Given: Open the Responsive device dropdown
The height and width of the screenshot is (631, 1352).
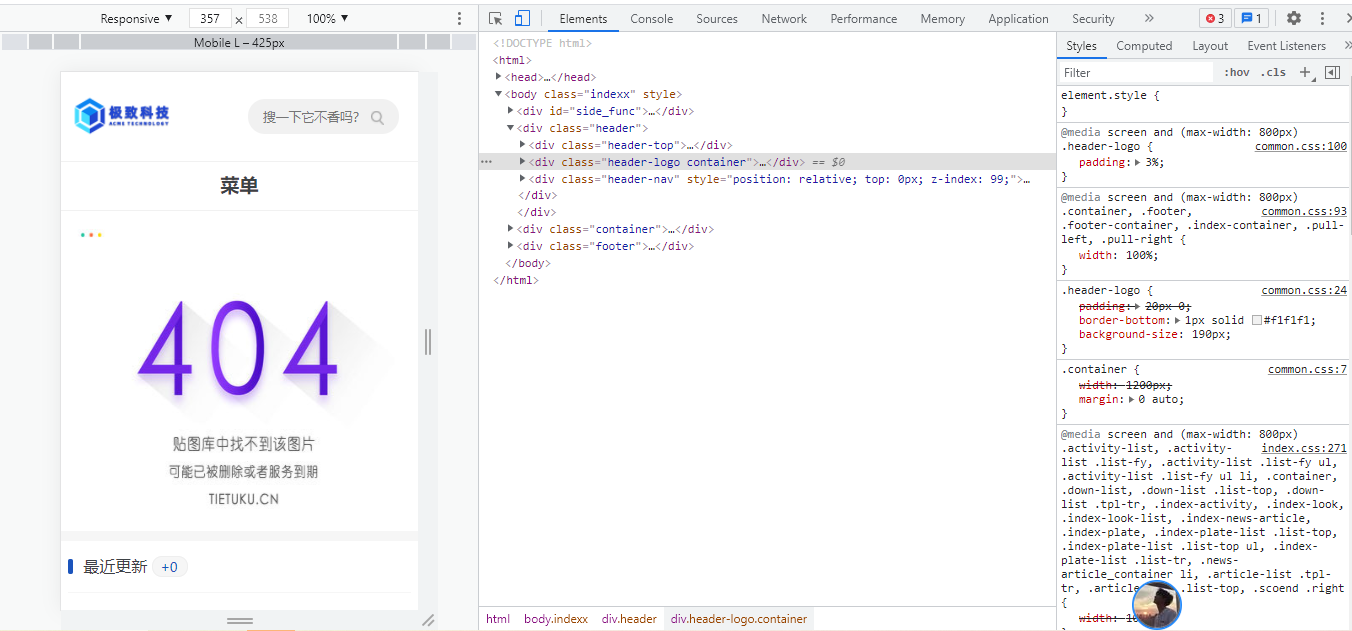Looking at the screenshot, I should [136, 18].
